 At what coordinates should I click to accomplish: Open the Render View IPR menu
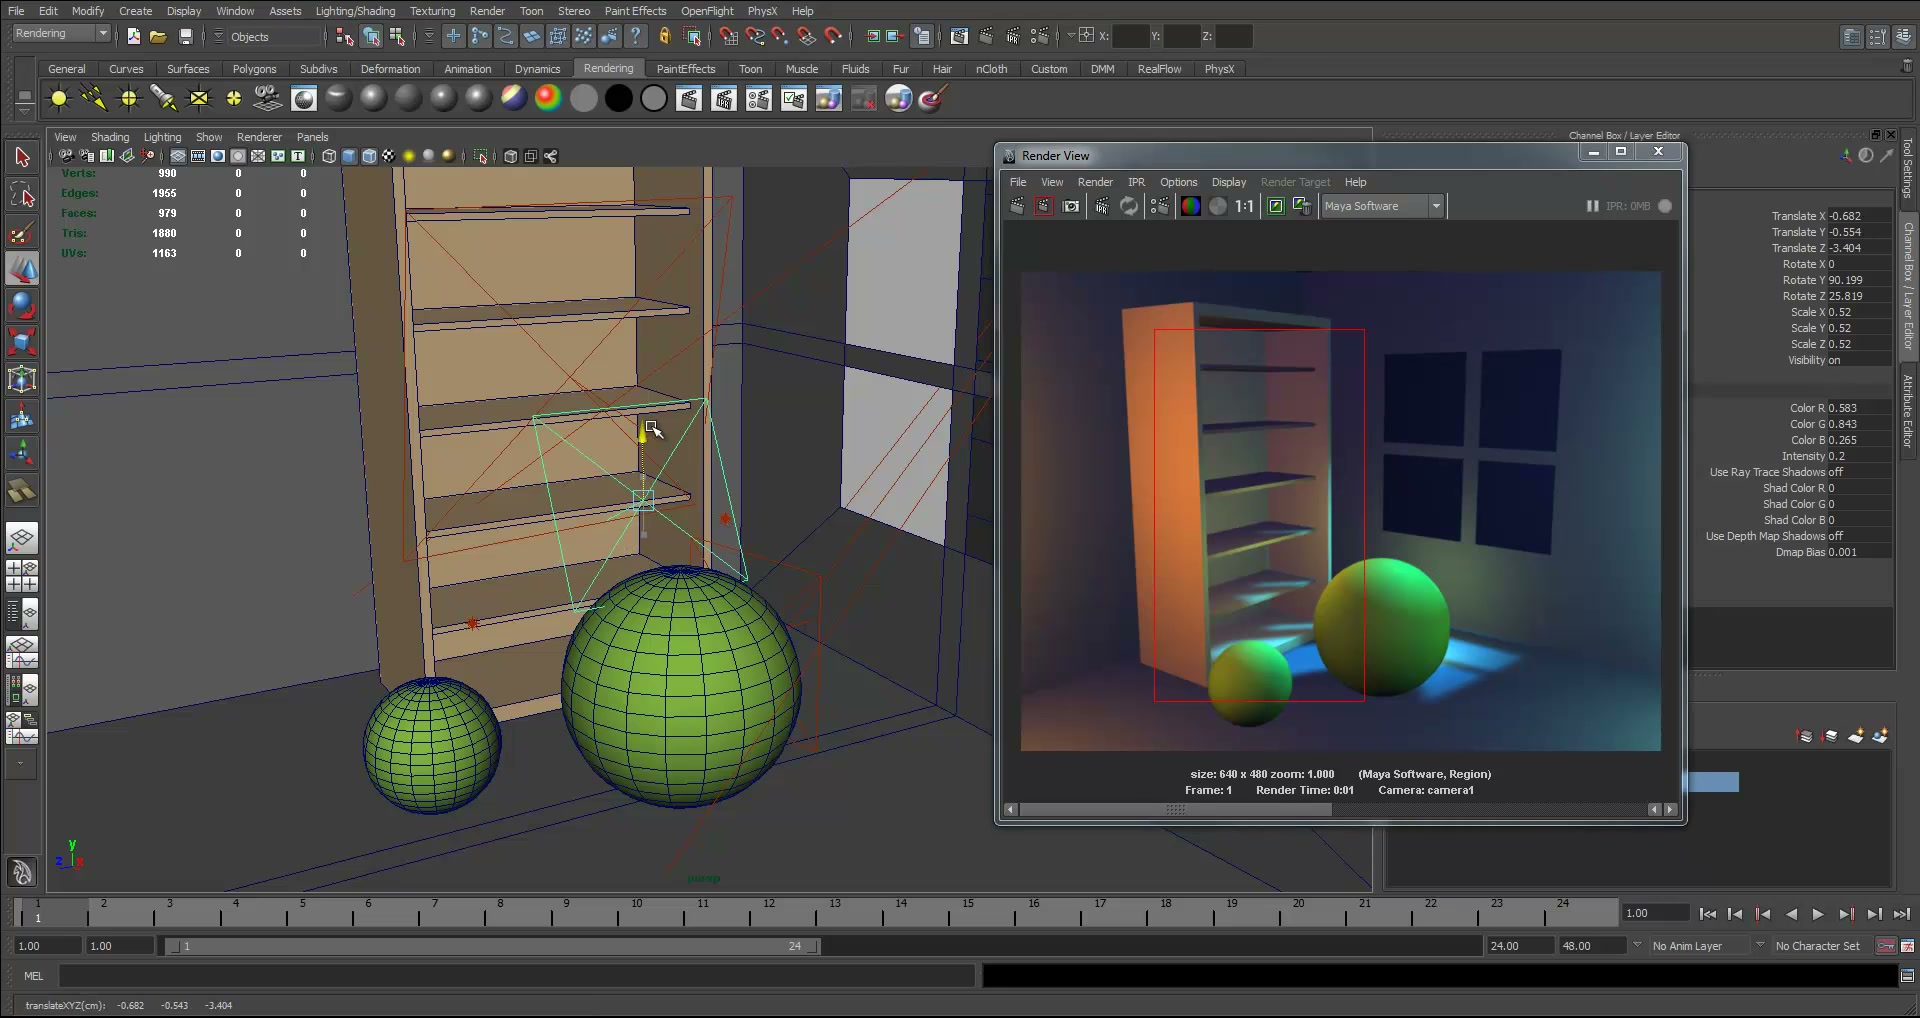1136,182
